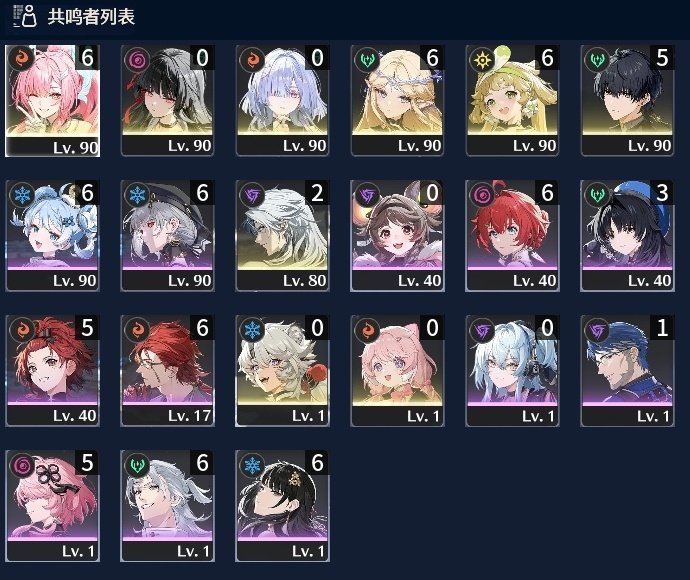This screenshot has height=580, width=690.
Task: Select the blonde elf Lv. 90 wind character
Action: click(x=397, y=101)
